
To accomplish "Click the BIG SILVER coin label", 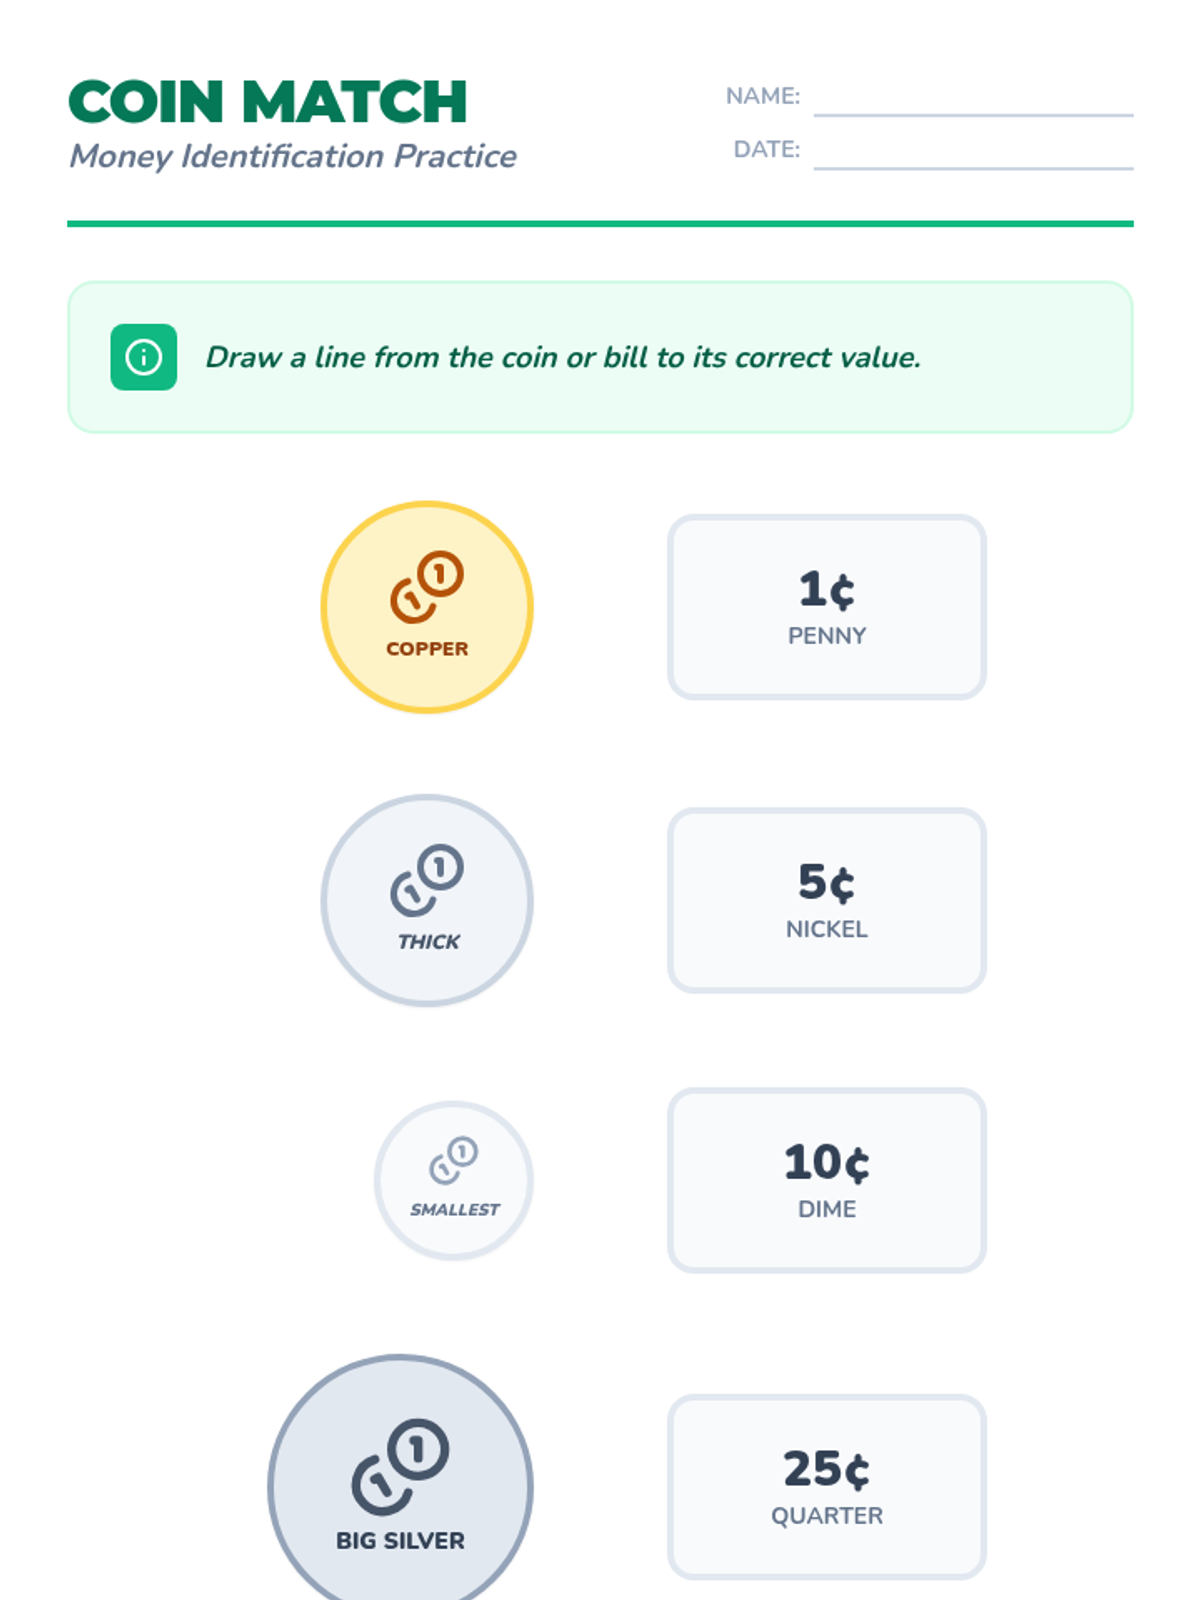I will pos(400,1541).
